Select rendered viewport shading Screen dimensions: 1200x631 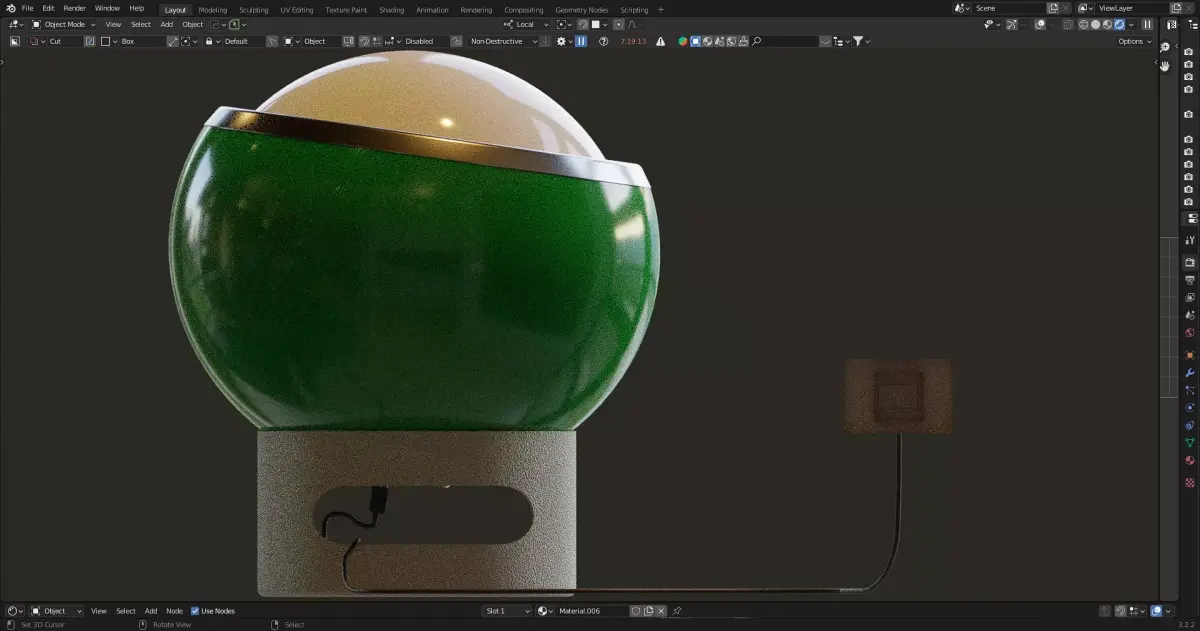tap(1119, 24)
